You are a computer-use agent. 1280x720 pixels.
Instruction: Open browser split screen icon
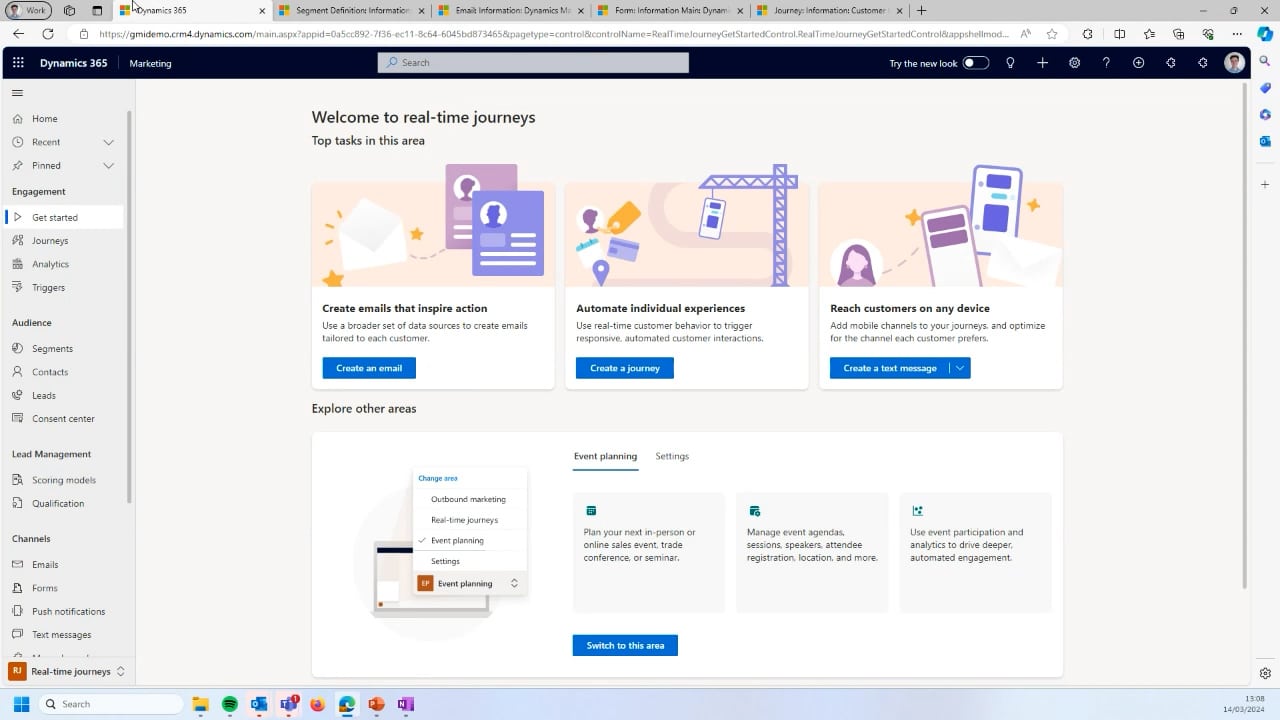pyautogui.click(x=1119, y=33)
